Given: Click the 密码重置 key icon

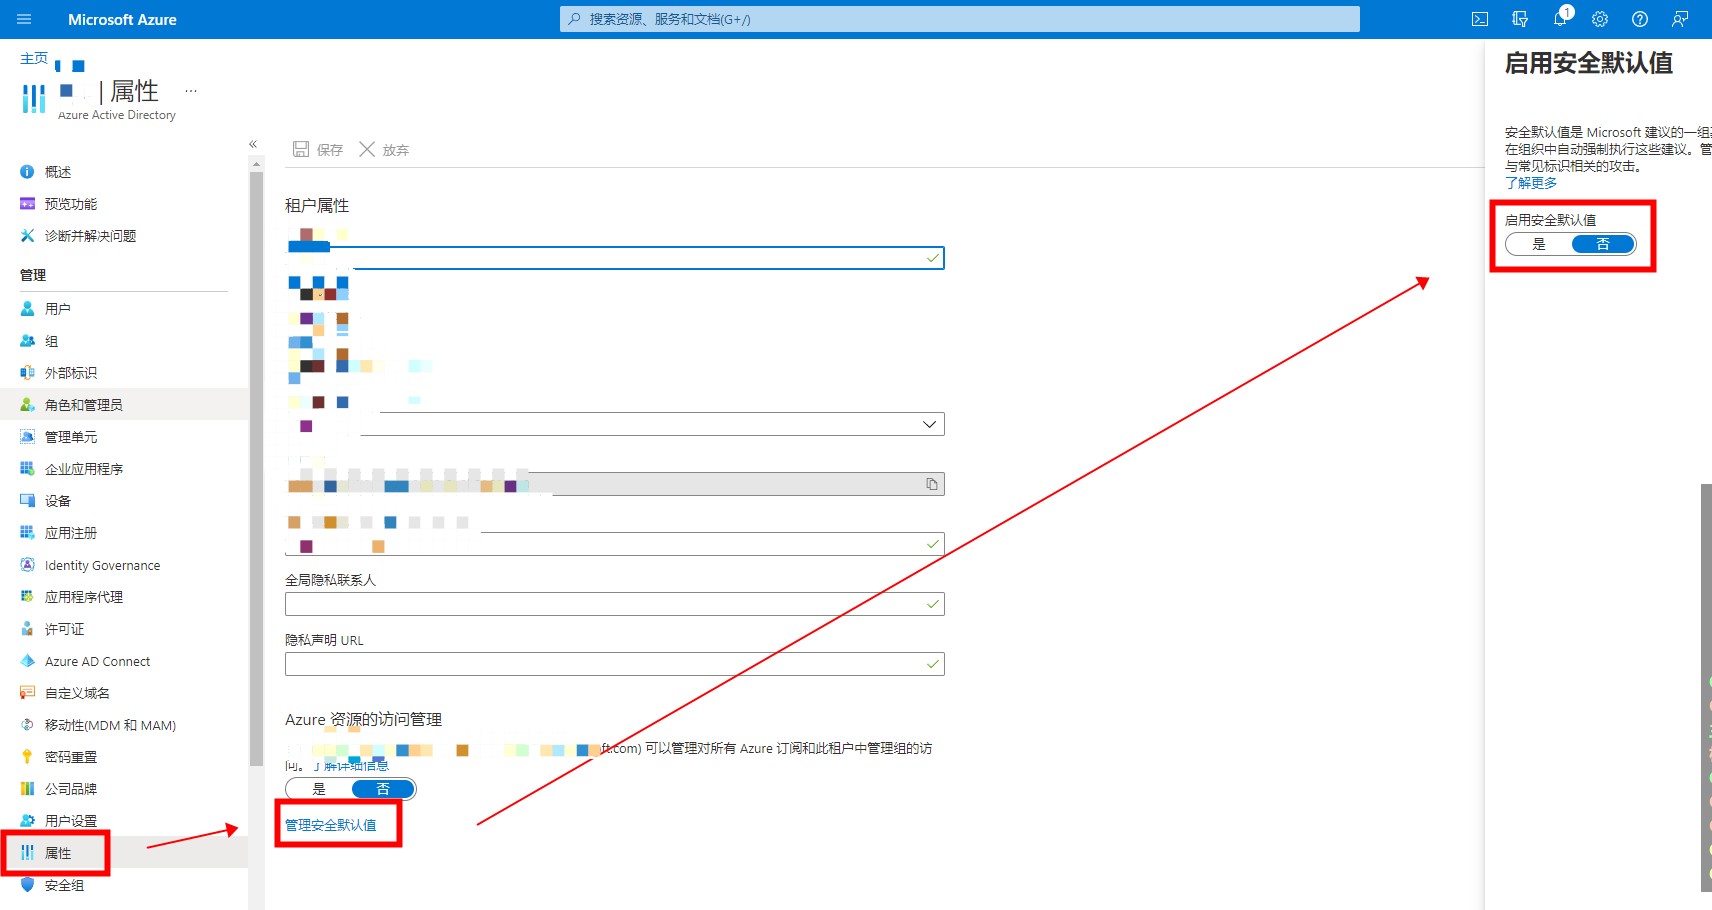Looking at the screenshot, I should [x=27, y=757].
